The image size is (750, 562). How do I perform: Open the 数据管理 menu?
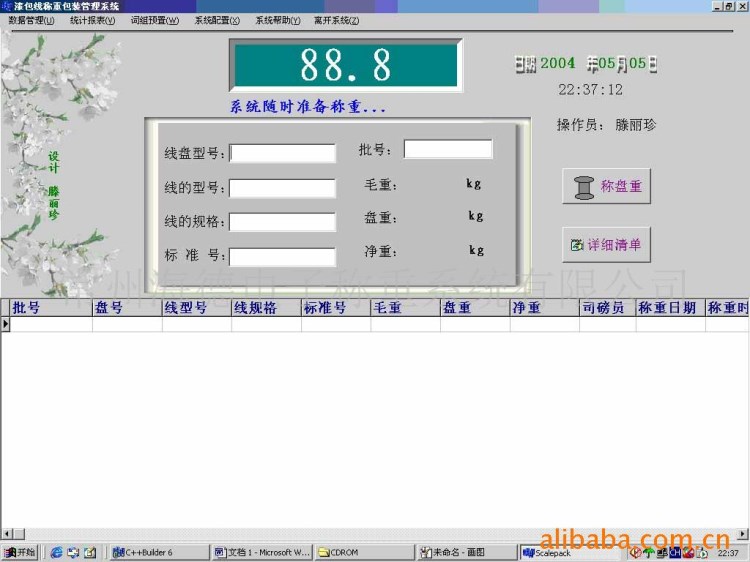pyautogui.click(x=31, y=20)
